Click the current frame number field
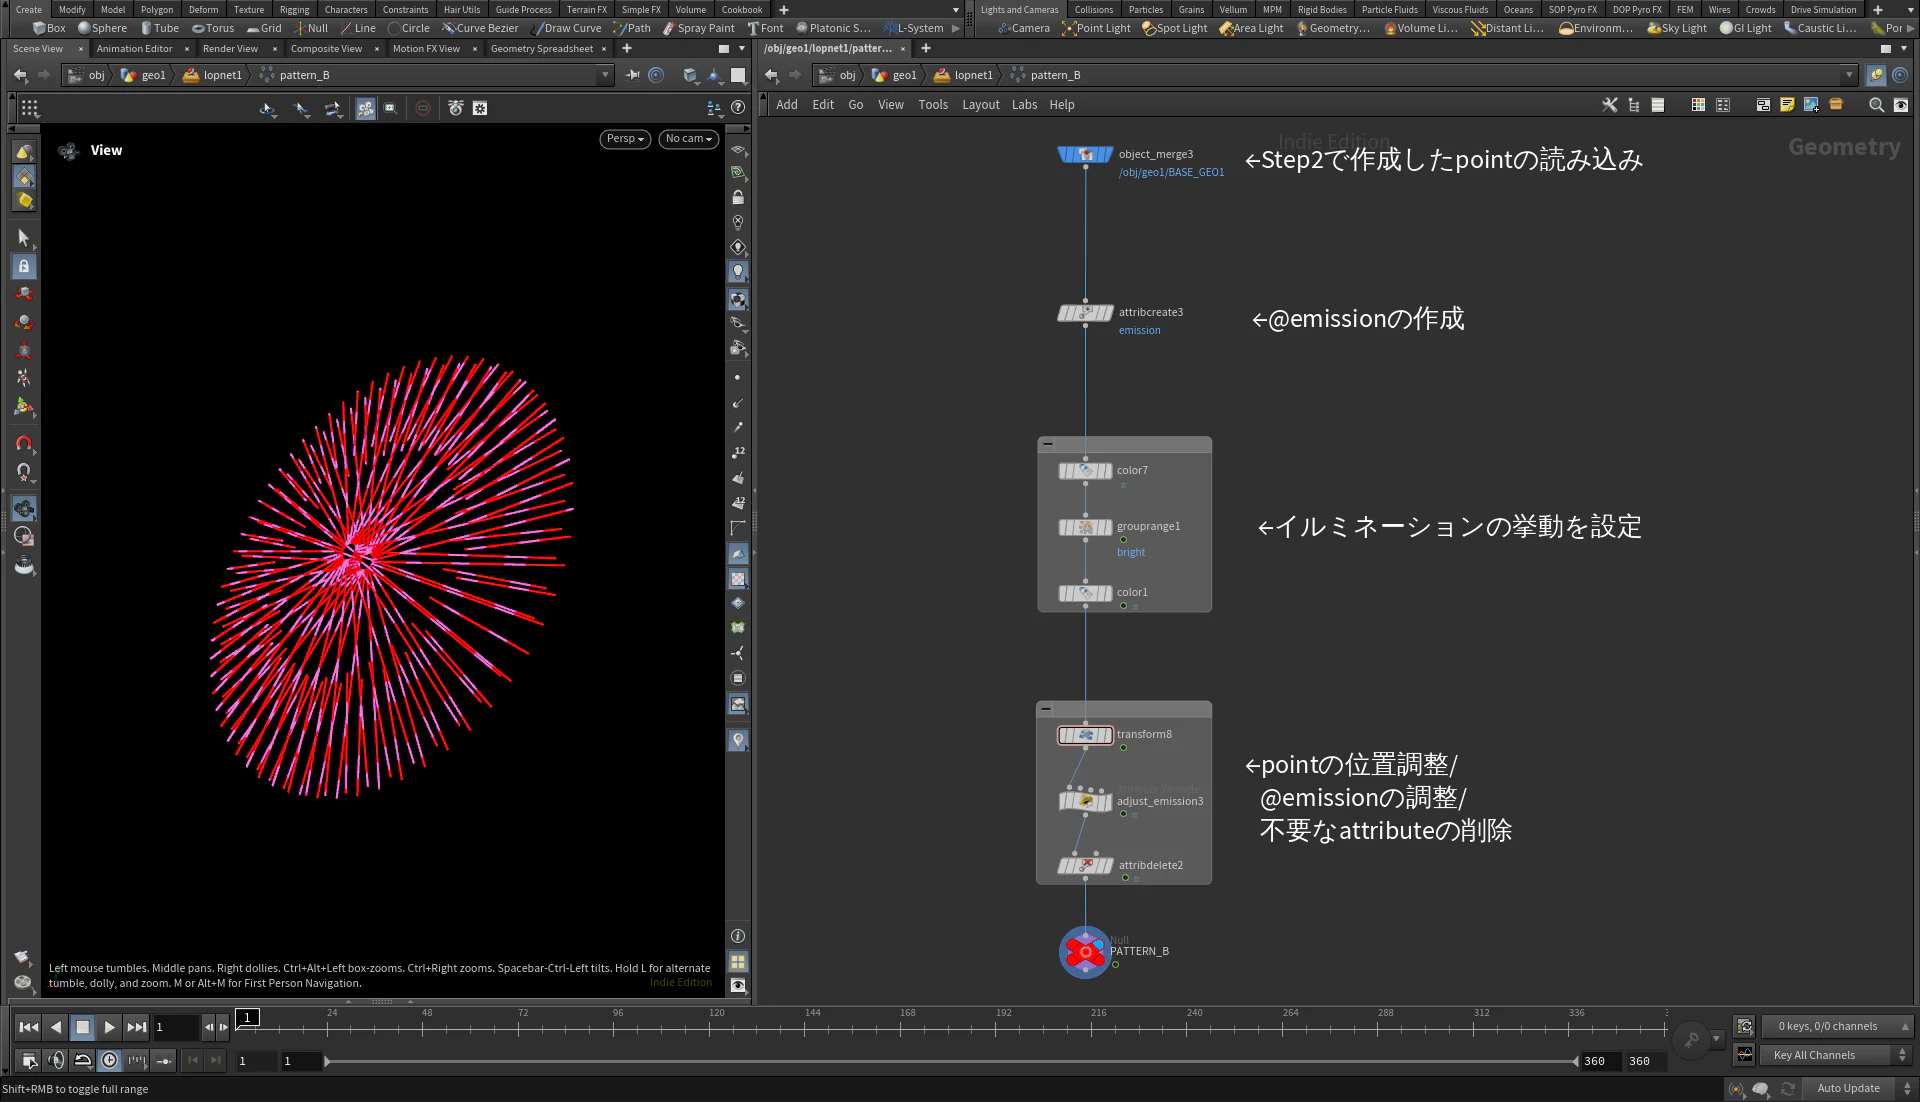Image resolution: width=1920 pixels, height=1102 pixels. point(176,1027)
